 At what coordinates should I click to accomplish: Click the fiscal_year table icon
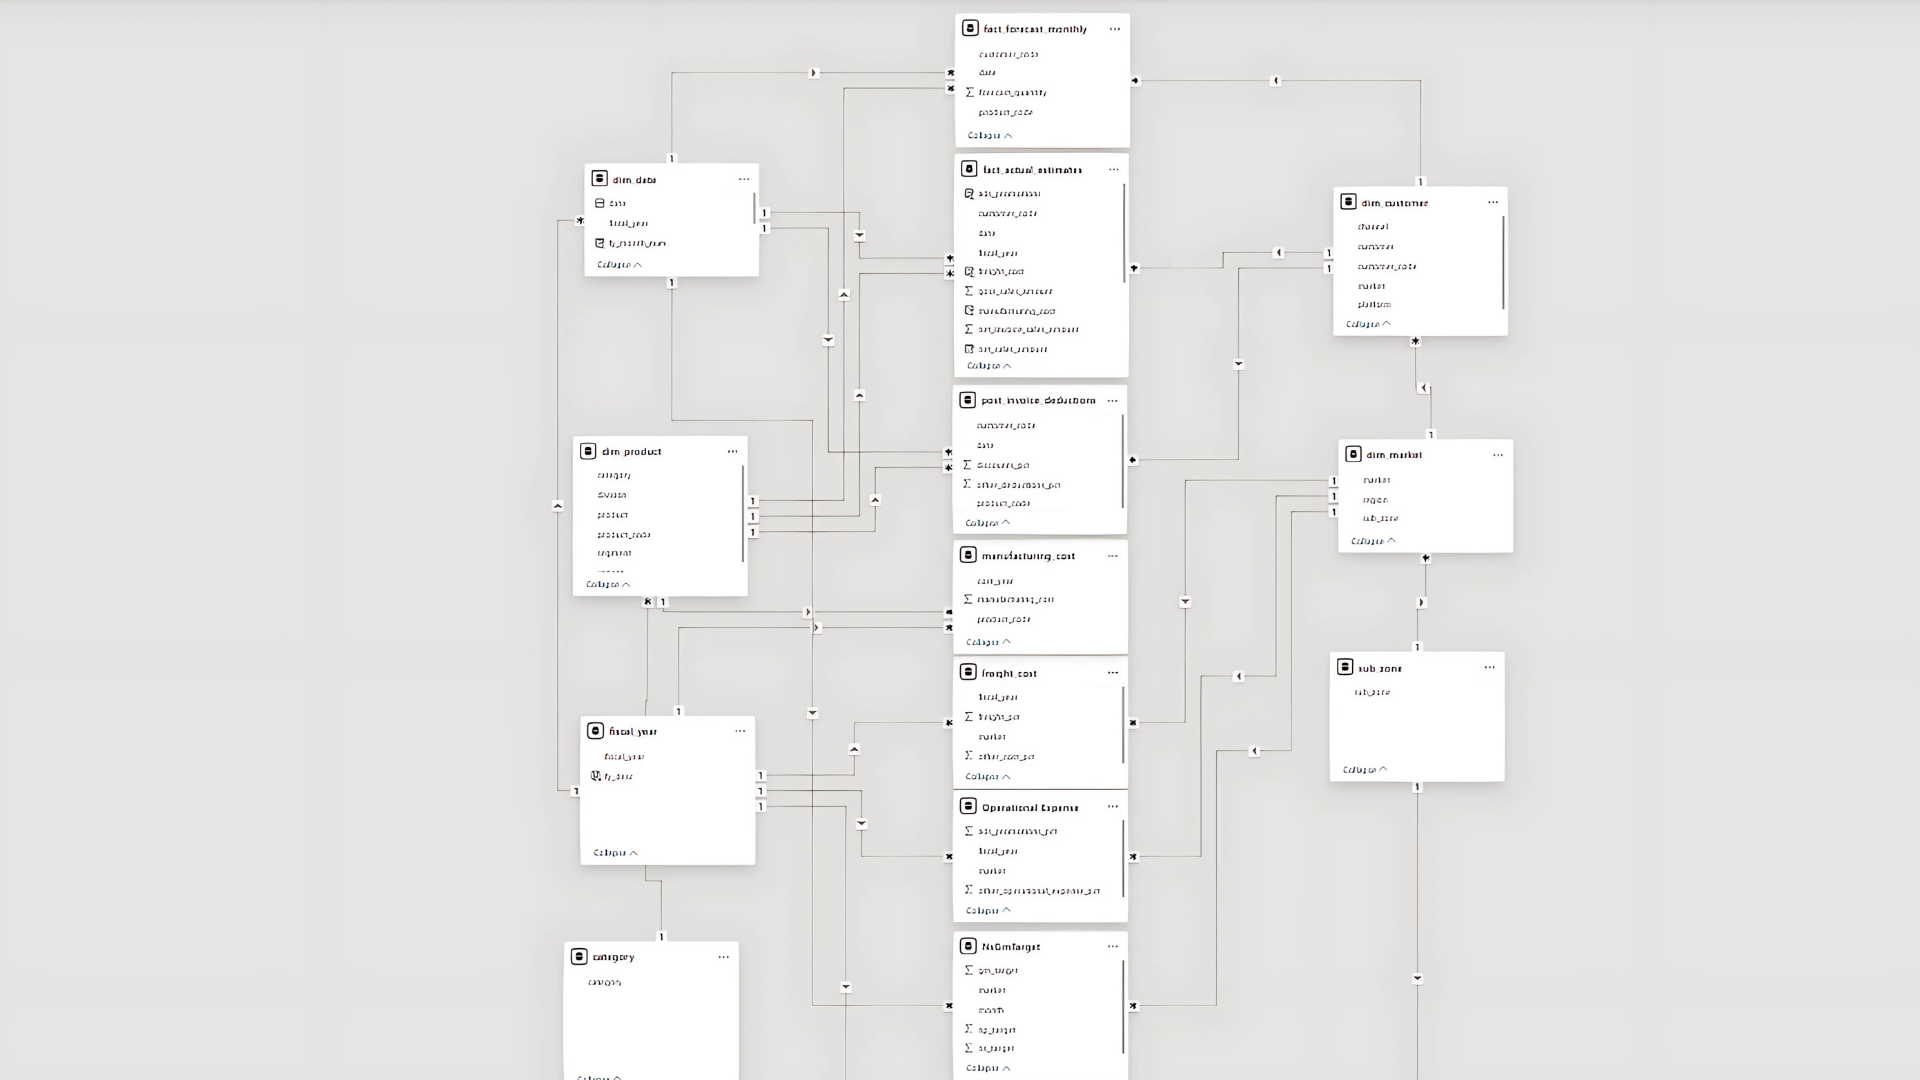click(x=595, y=731)
